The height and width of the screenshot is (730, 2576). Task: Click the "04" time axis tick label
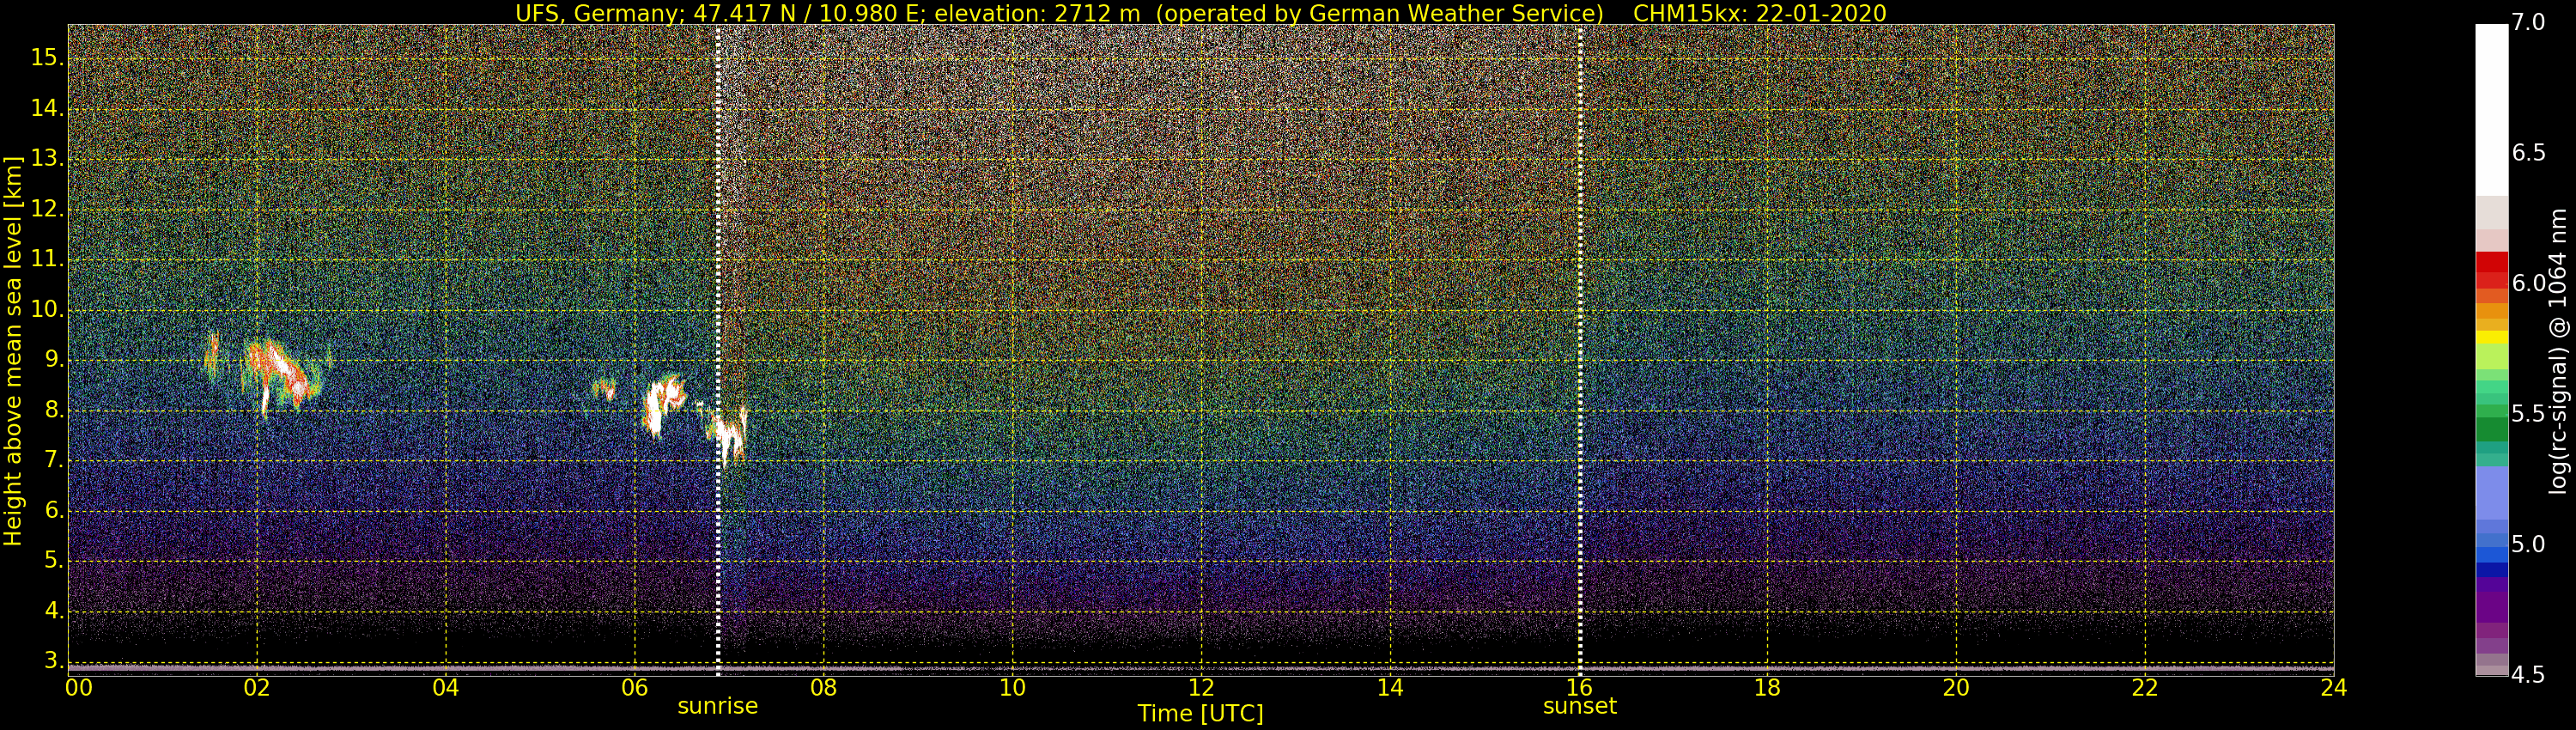coord(446,688)
